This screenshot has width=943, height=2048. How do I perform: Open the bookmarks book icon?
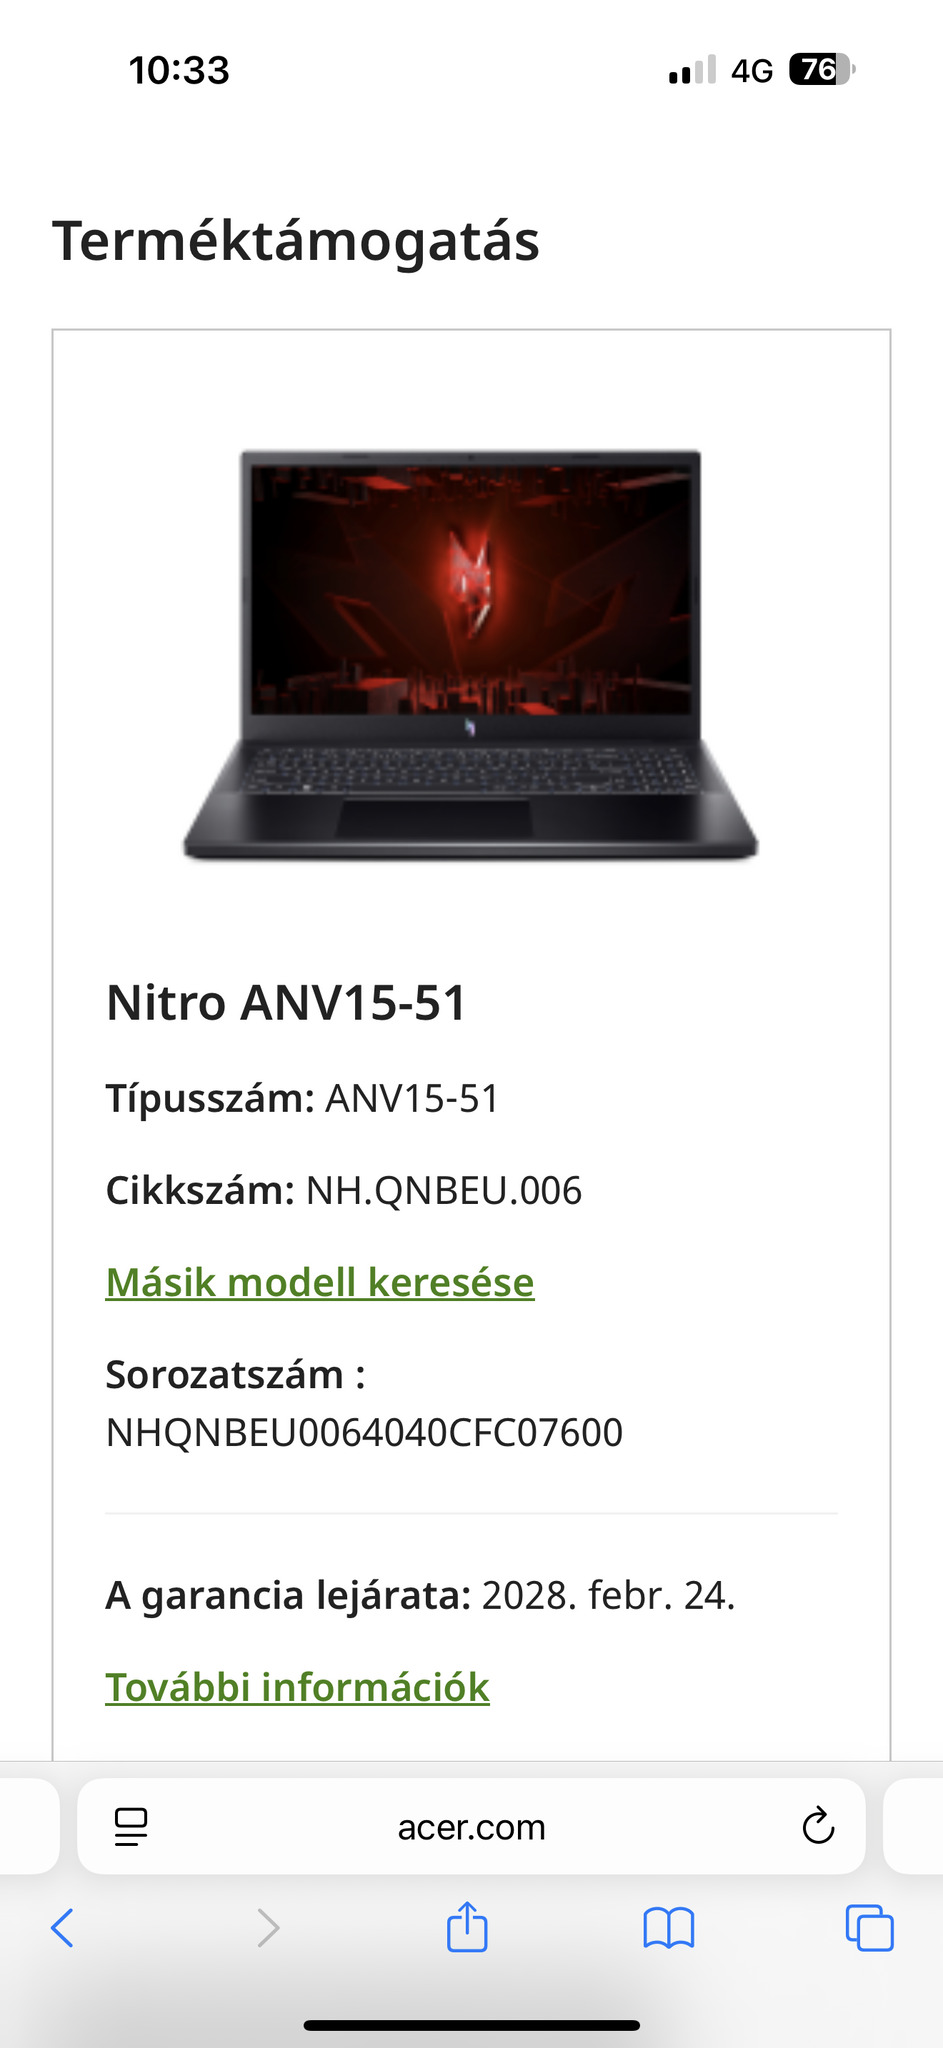(x=669, y=1928)
